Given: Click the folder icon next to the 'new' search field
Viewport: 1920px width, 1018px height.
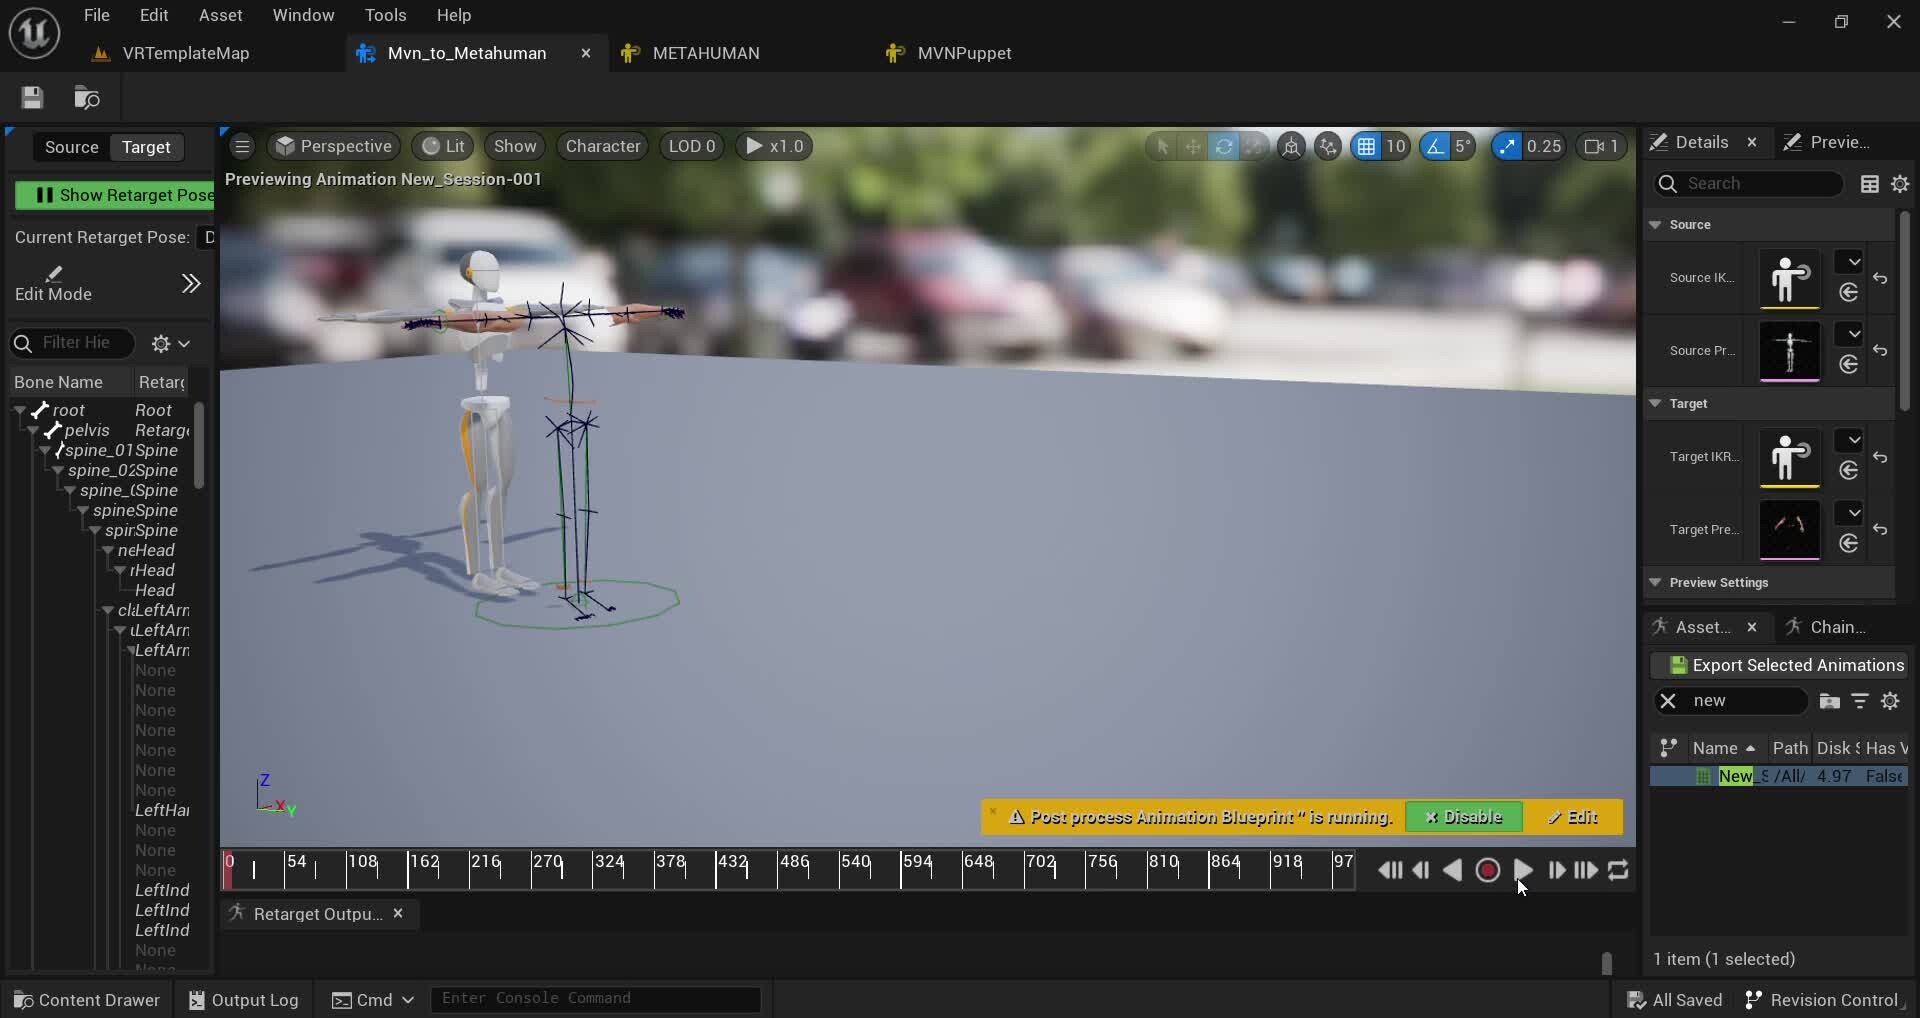Looking at the screenshot, I should click(1829, 701).
